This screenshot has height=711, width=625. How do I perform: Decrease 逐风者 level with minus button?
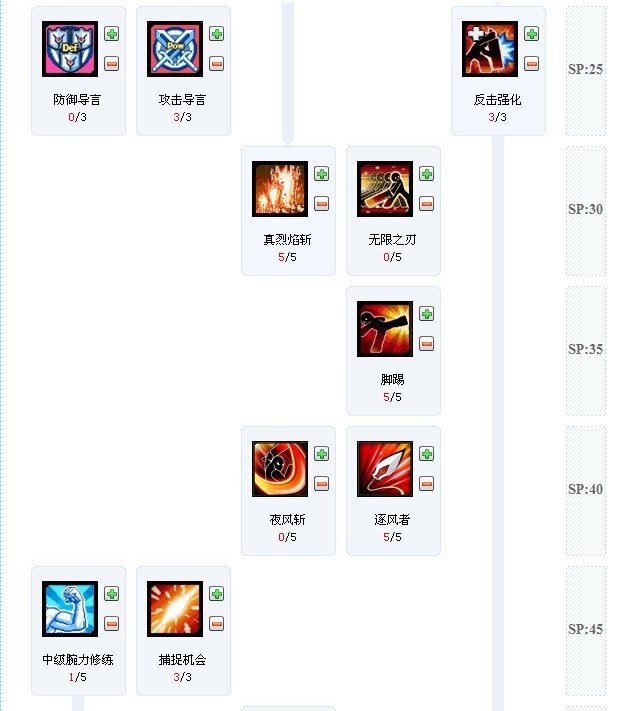pos(426,483)
